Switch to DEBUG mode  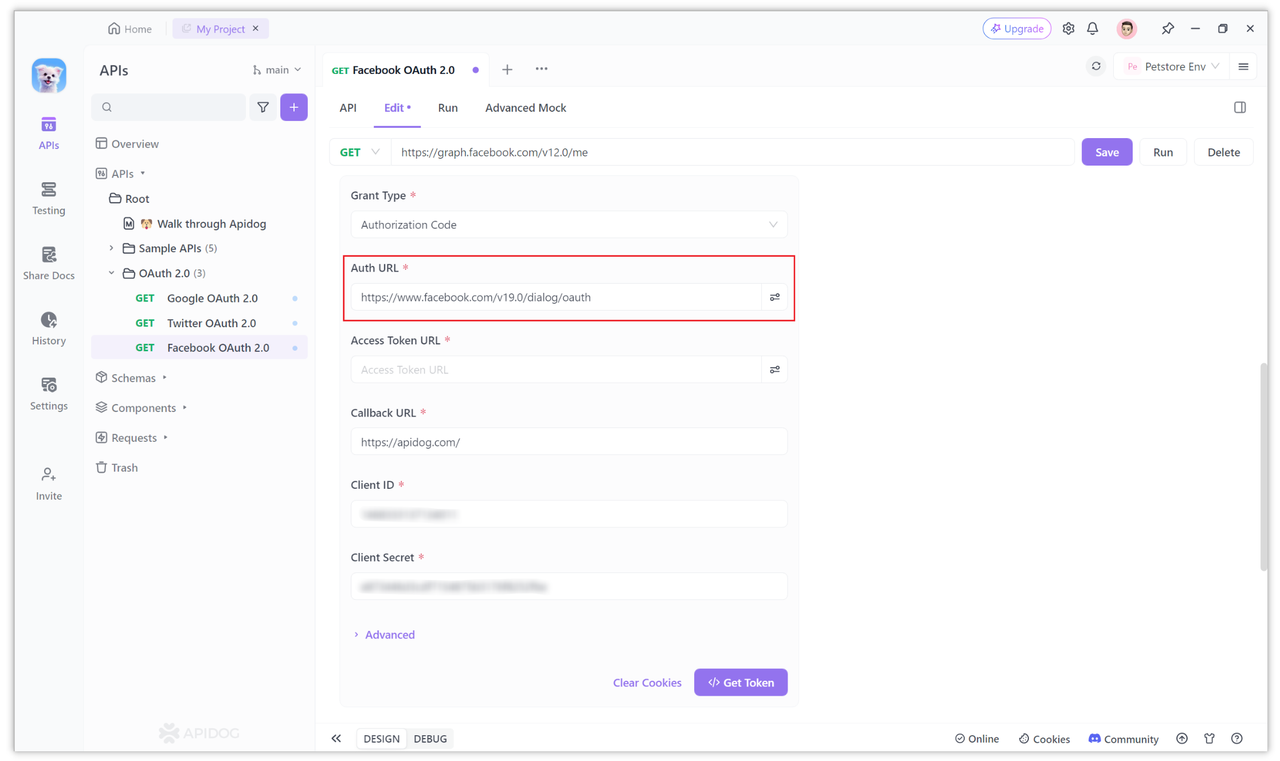(x=430, y=738)
